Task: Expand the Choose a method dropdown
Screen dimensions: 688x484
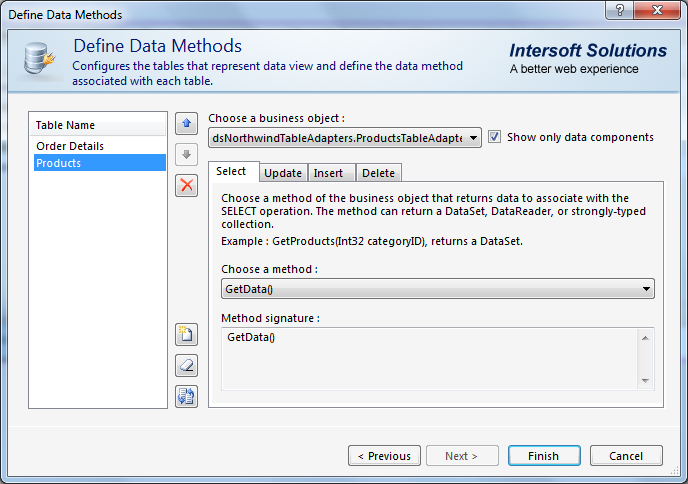Action: coord(645,289)
